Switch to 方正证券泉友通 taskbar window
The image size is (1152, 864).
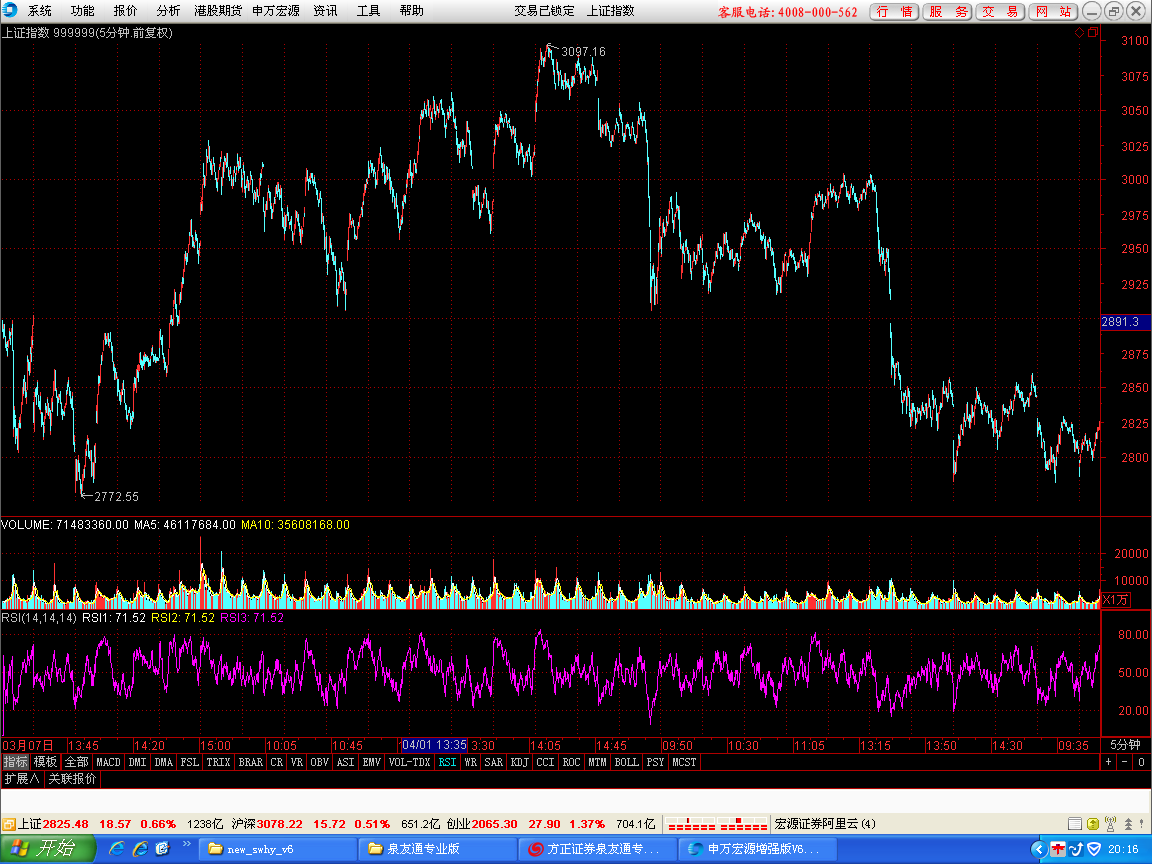[x=597, y=849]
